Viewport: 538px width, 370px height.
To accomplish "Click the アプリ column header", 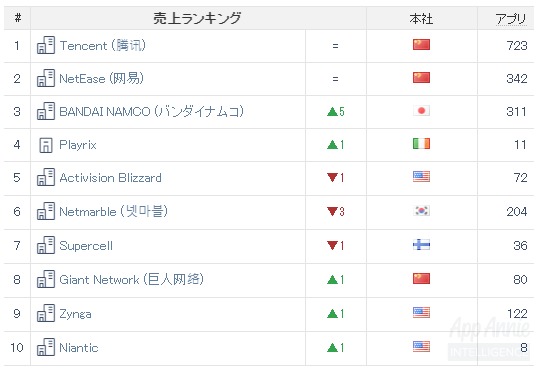I will point(511,19).
